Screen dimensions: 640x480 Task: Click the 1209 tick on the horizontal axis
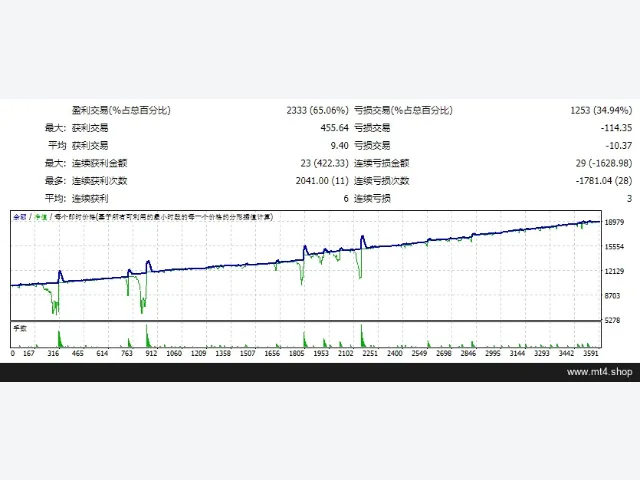pos(198,353)
